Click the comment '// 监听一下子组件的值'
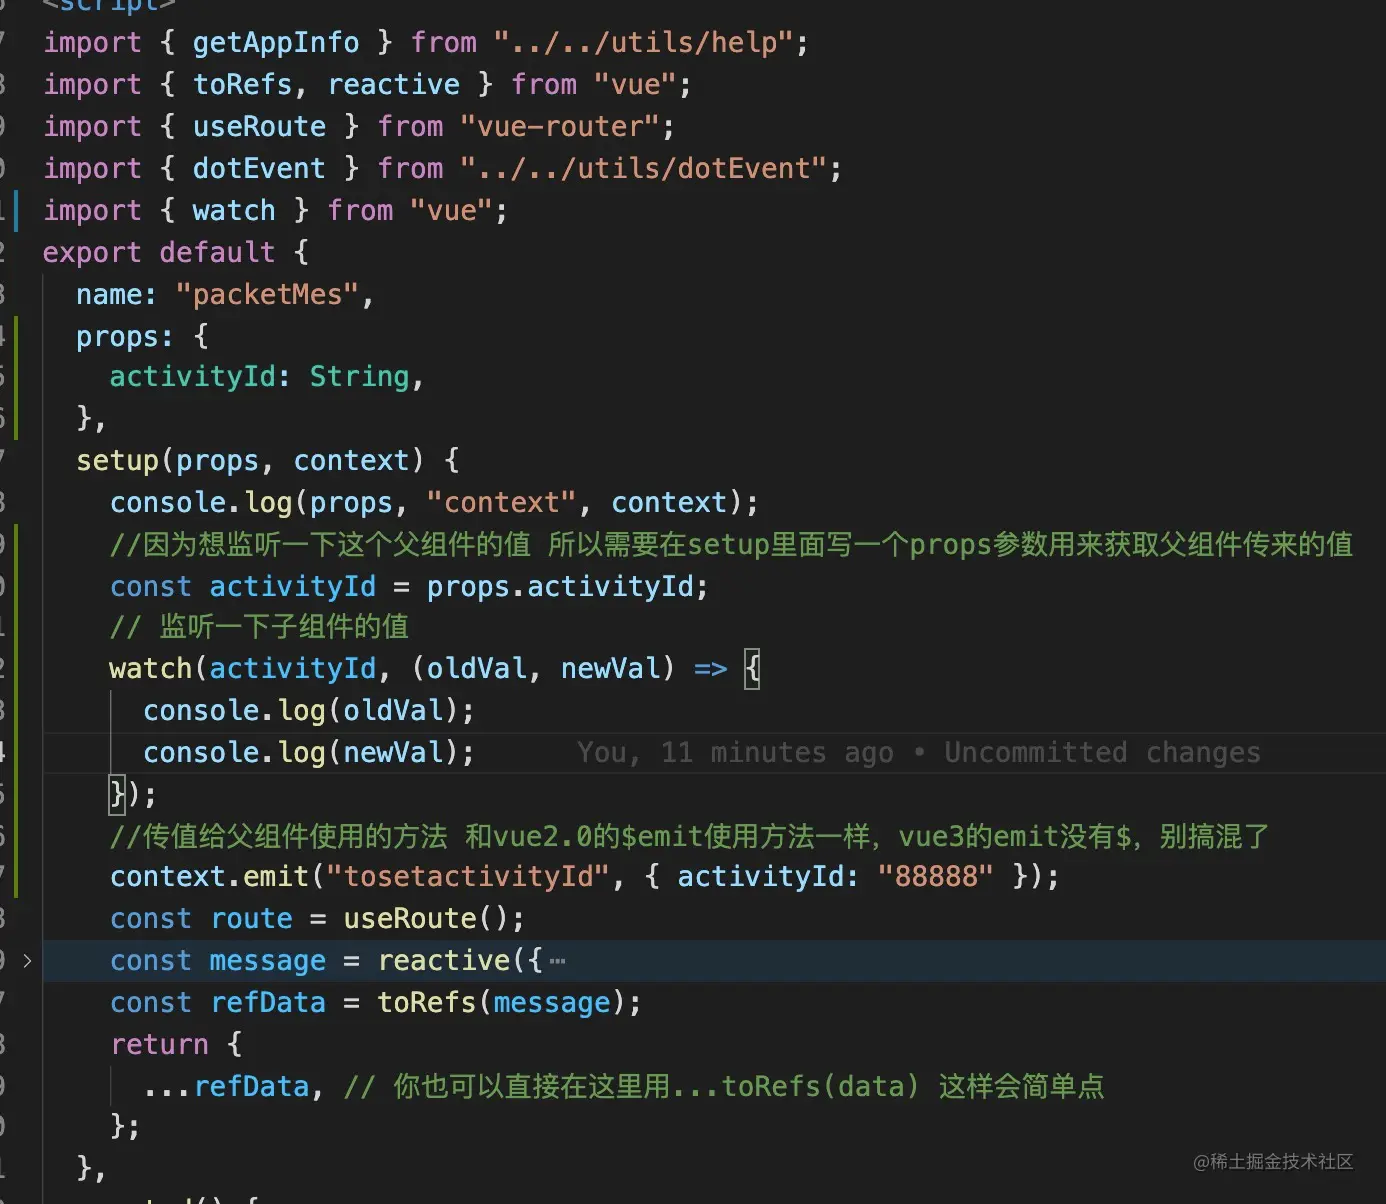1386x1204 pixels. click(259, 626)
